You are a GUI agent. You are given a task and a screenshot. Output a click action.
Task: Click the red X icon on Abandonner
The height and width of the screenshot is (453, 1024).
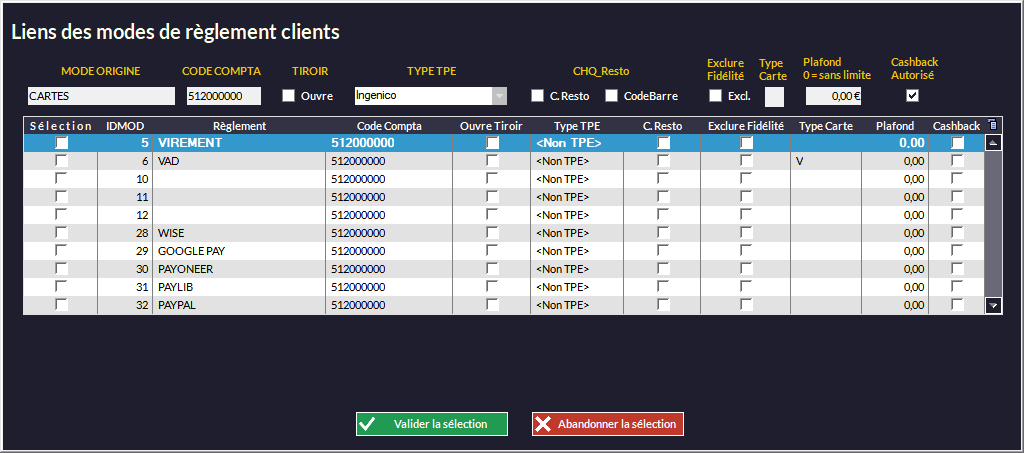pos(543,424)
